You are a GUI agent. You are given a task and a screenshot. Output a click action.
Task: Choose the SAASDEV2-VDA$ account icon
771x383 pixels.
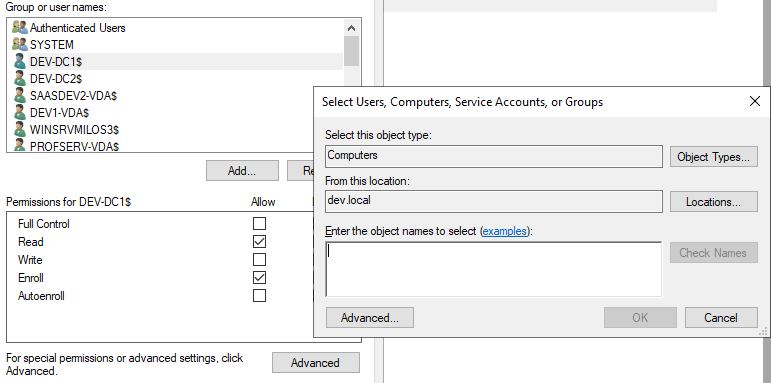coord(20,95)
